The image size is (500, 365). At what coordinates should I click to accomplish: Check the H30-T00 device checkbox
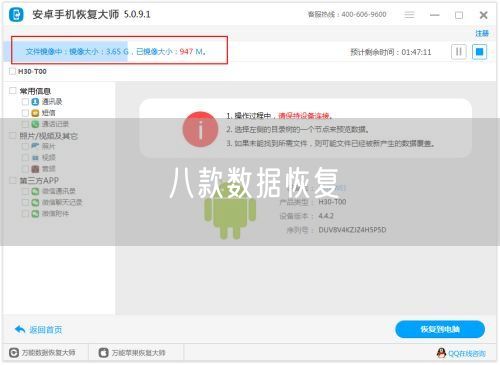[13, 71]
